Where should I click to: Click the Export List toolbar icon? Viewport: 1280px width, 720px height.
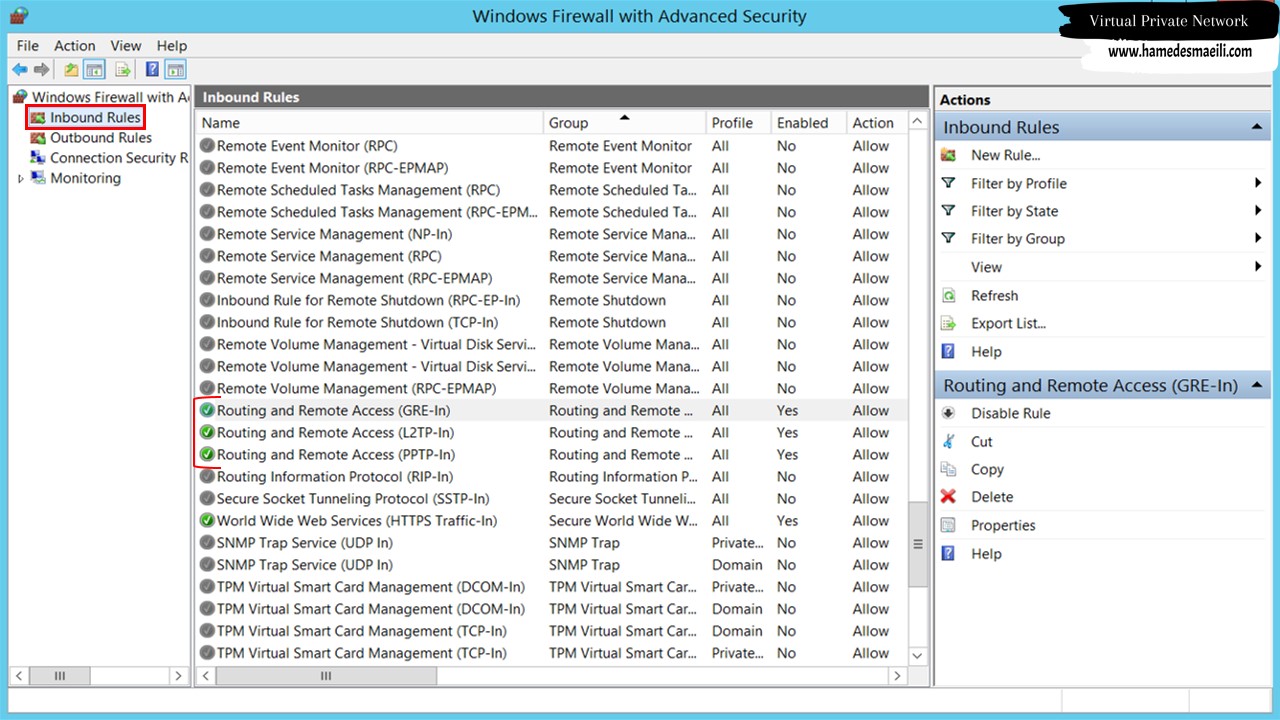[123, 70]
